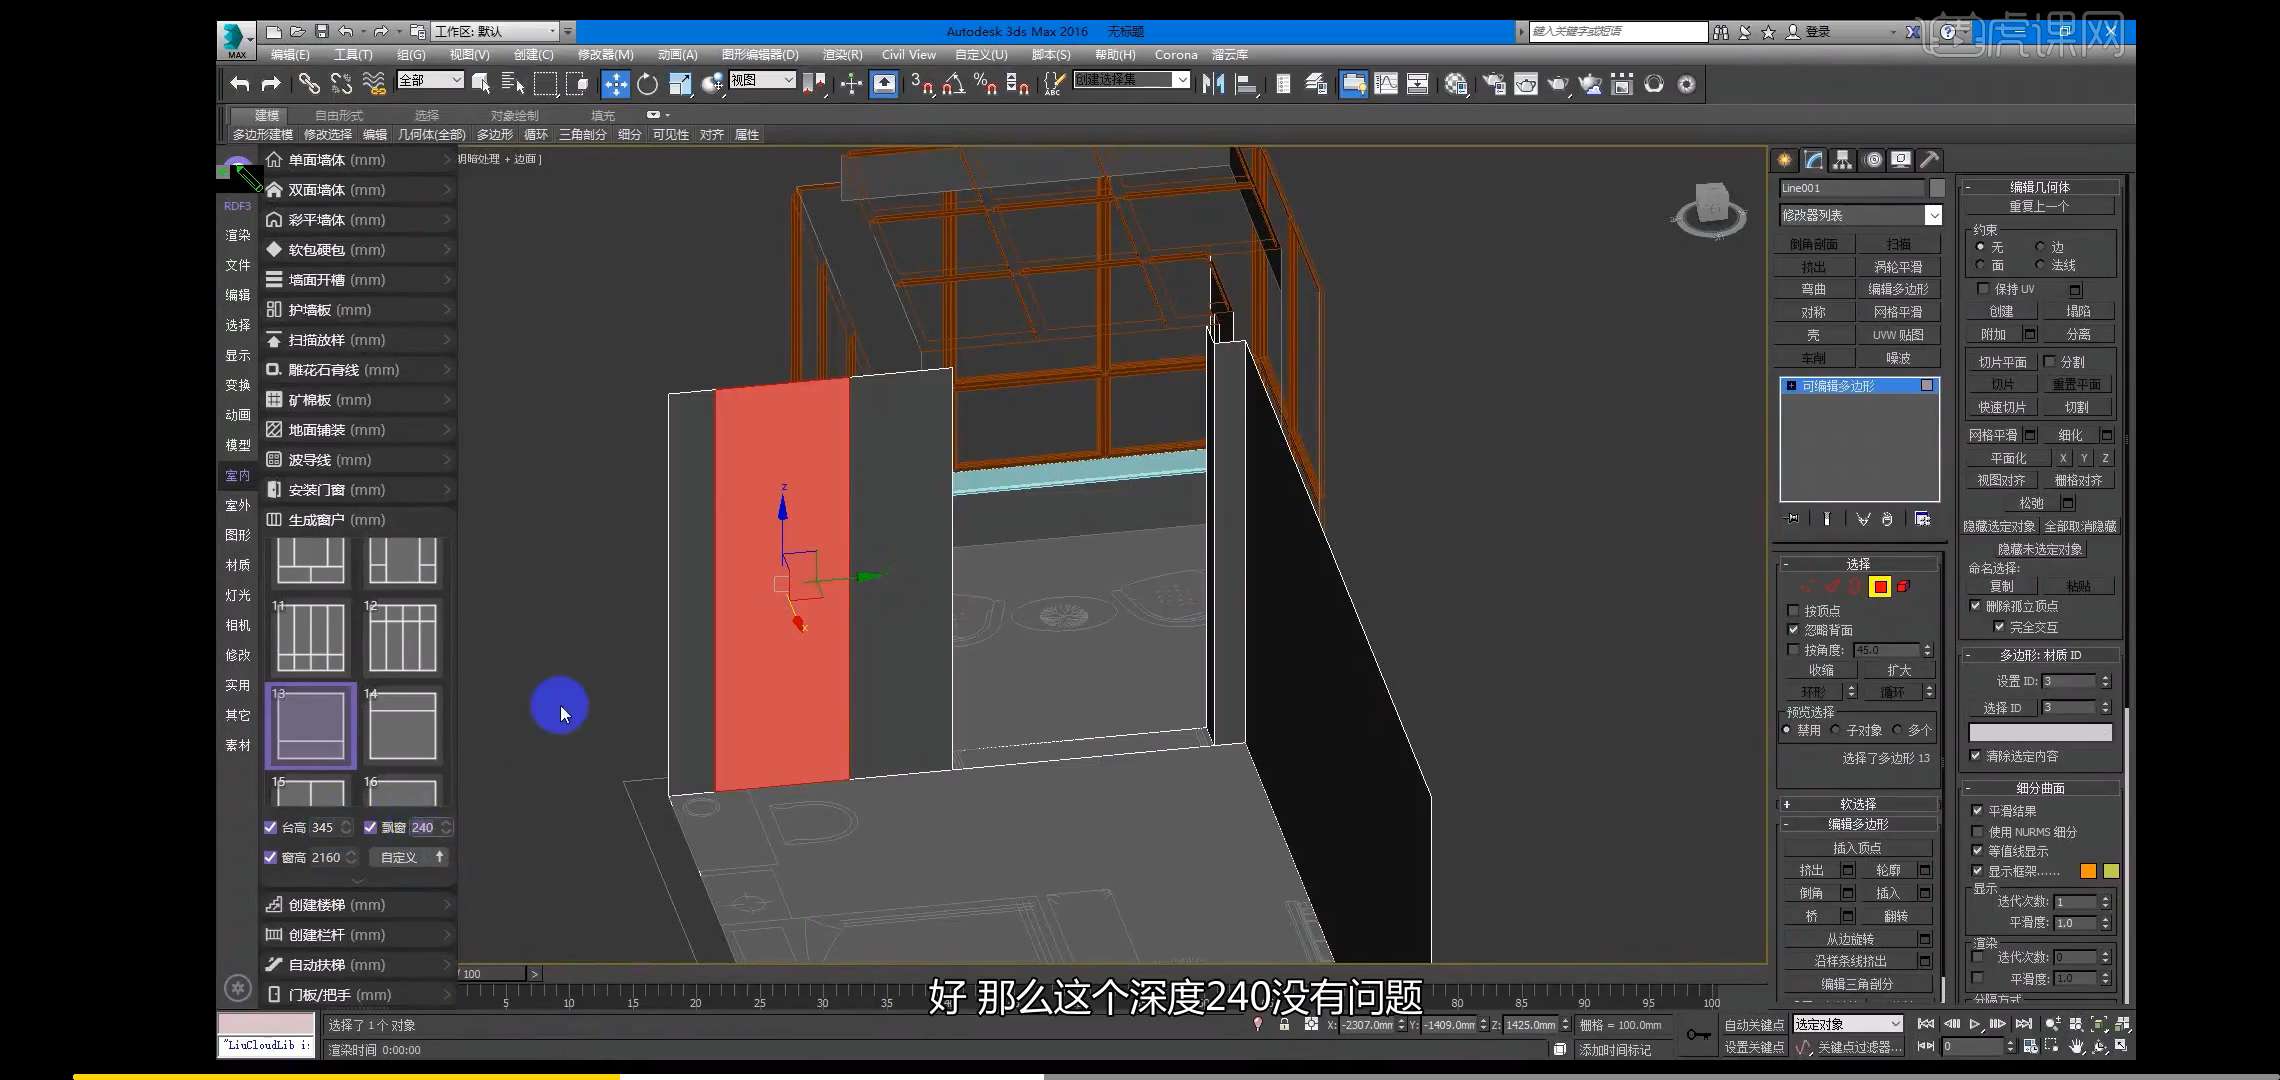Toggle the 删除孤立顶点 checkbox
This screenshot has height=1080, width=2280.
(x=1976, y=606)
